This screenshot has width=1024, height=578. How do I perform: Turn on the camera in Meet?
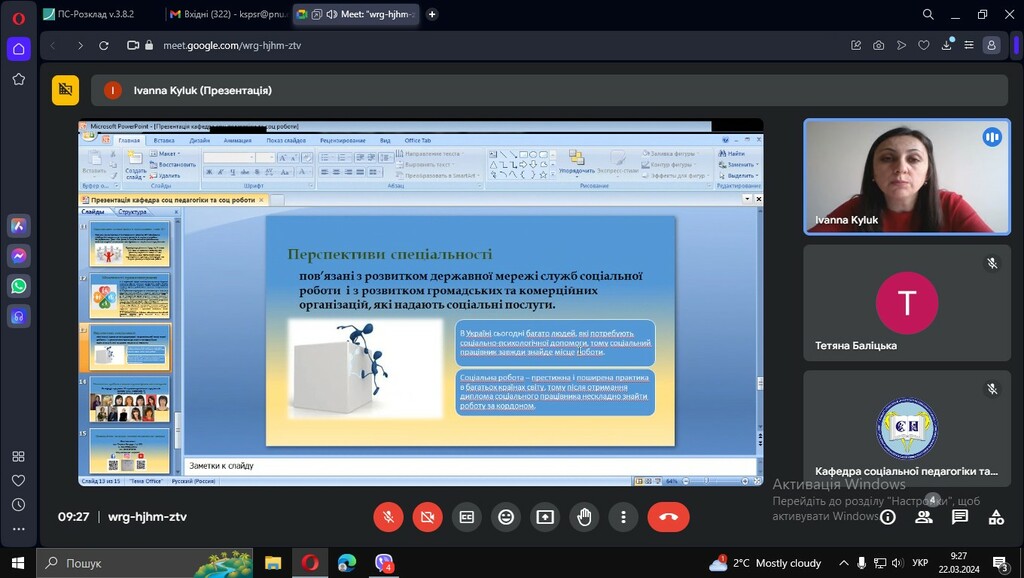427,517
